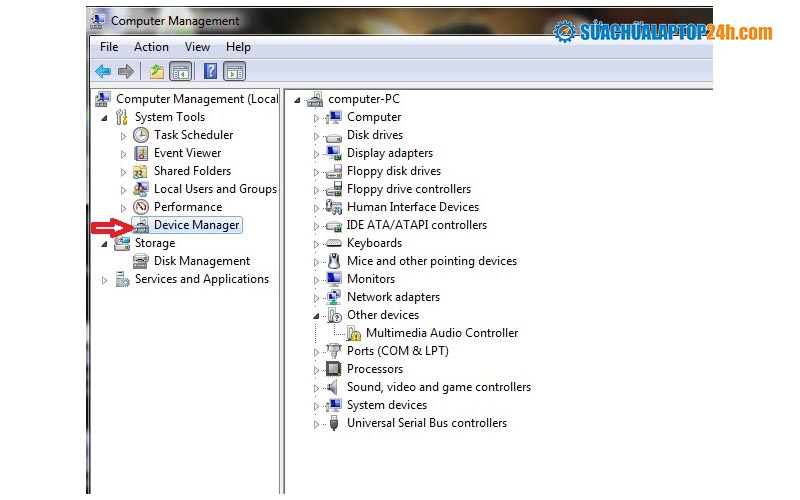The width and height of the screenshot is (800, 500).
Task: Open the Help menu
Action: pyautogui.click(x=238, y=47)
